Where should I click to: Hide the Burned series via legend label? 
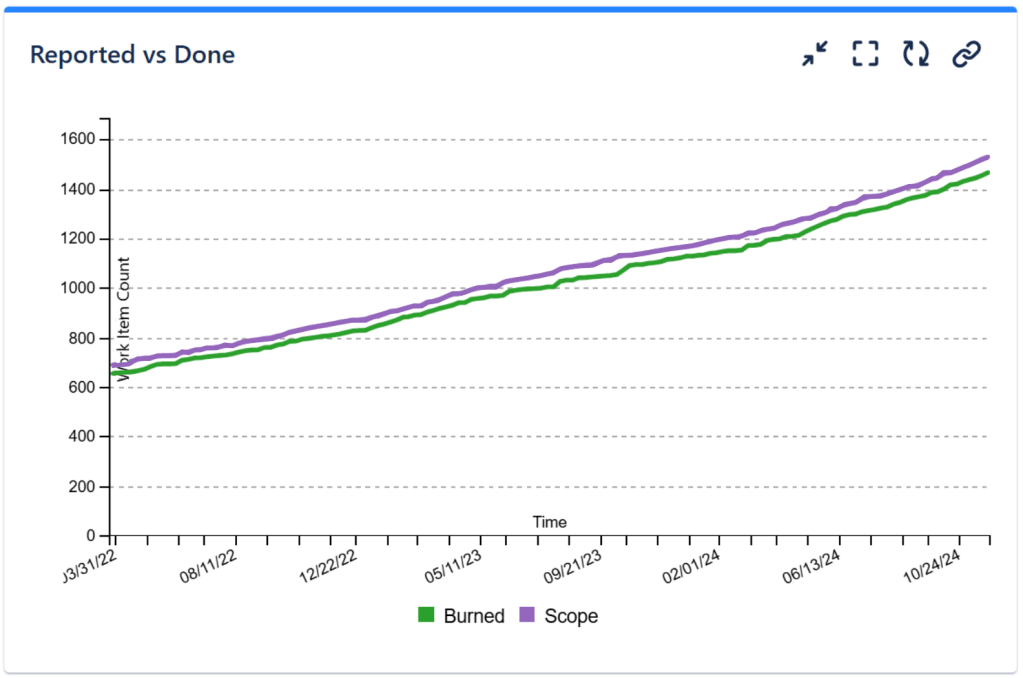pos(473,616)
